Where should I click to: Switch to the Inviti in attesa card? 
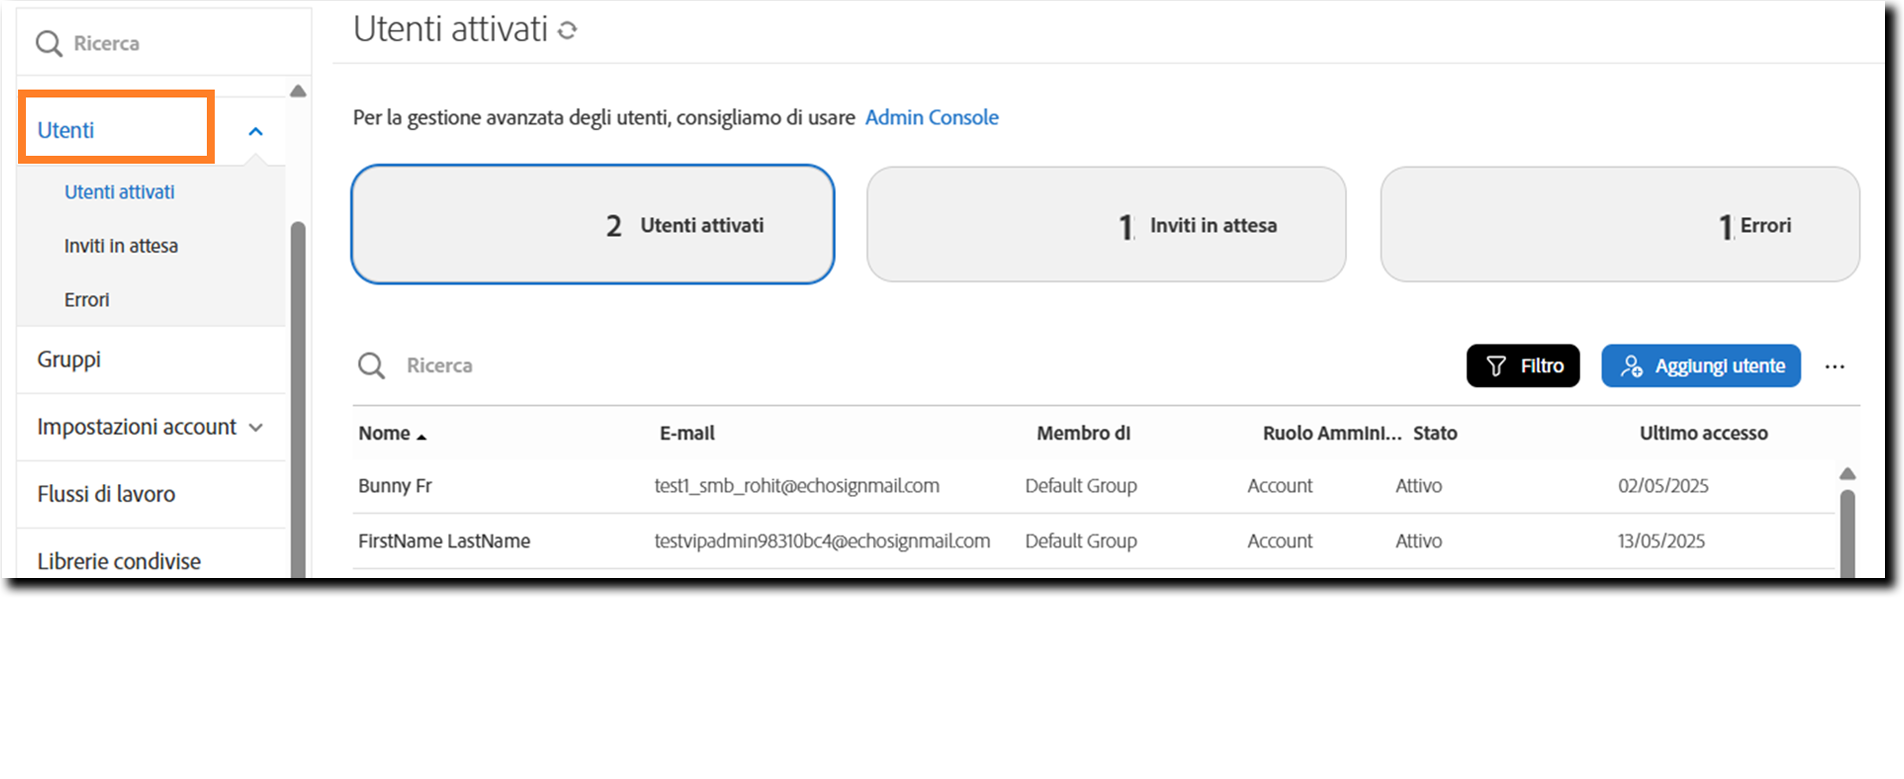click(1106, 225)
